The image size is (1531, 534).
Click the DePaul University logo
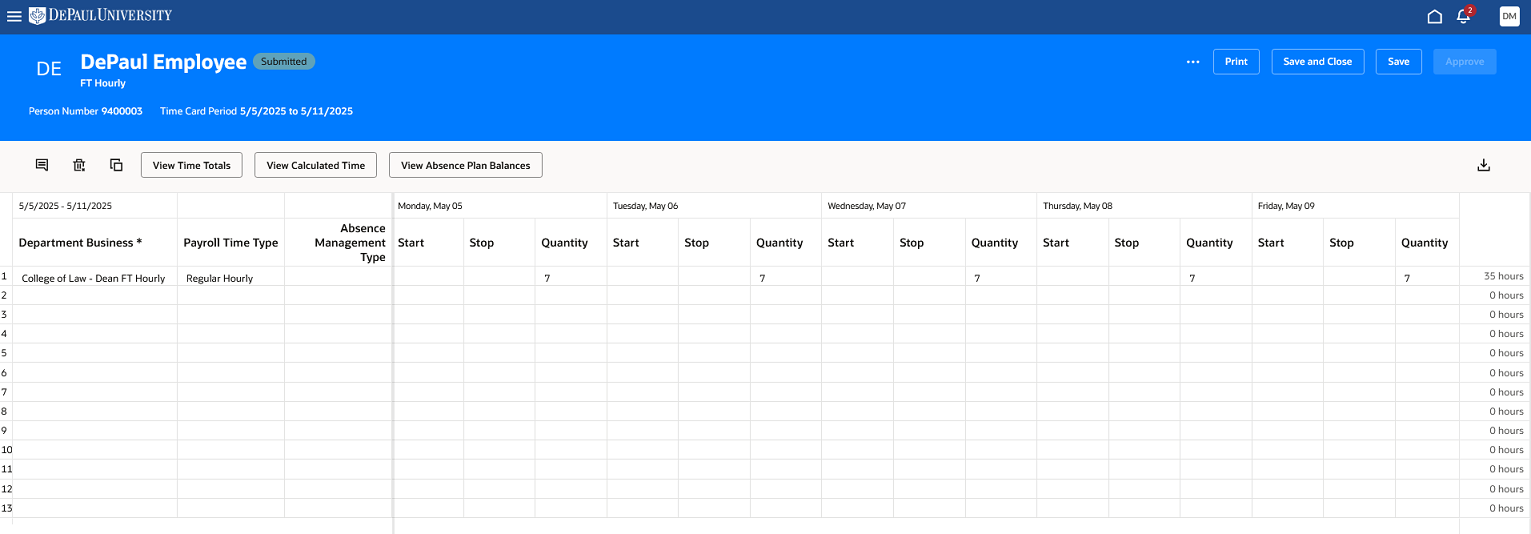(x=100, y=15)
